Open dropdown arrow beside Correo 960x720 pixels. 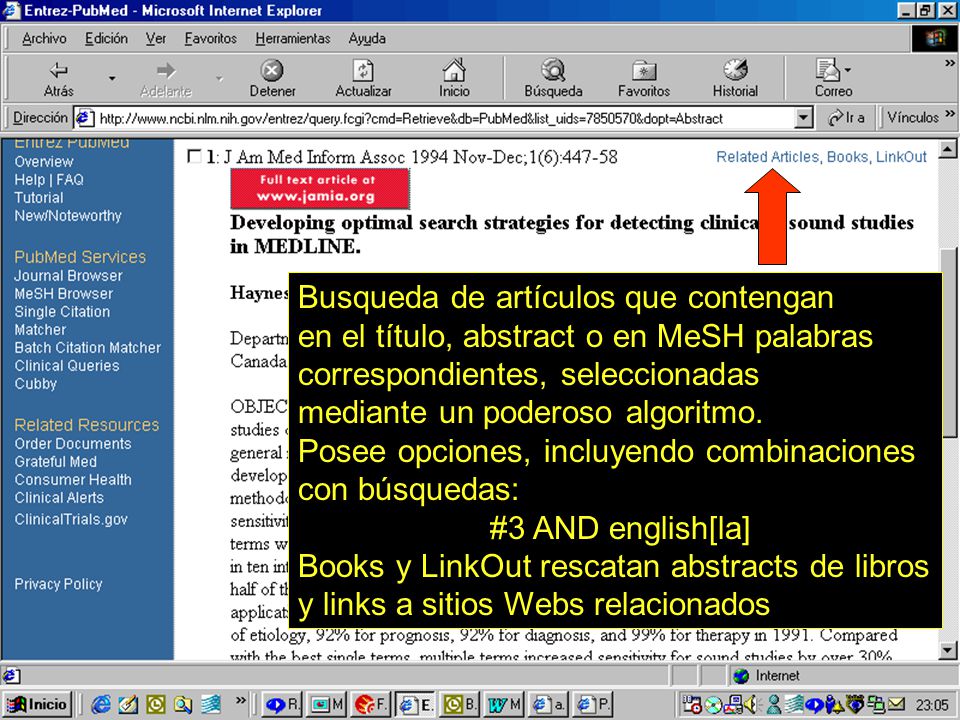click(848, 70)
